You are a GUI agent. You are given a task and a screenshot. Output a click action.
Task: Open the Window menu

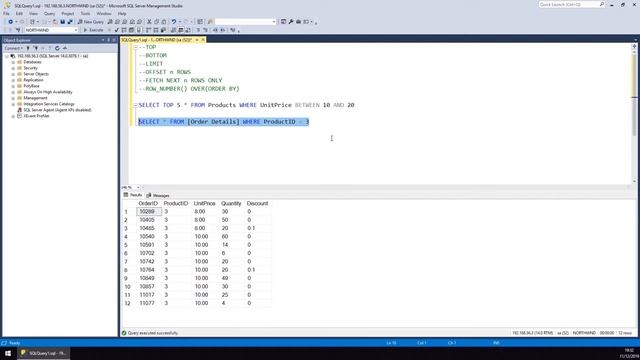click(104, 13)
